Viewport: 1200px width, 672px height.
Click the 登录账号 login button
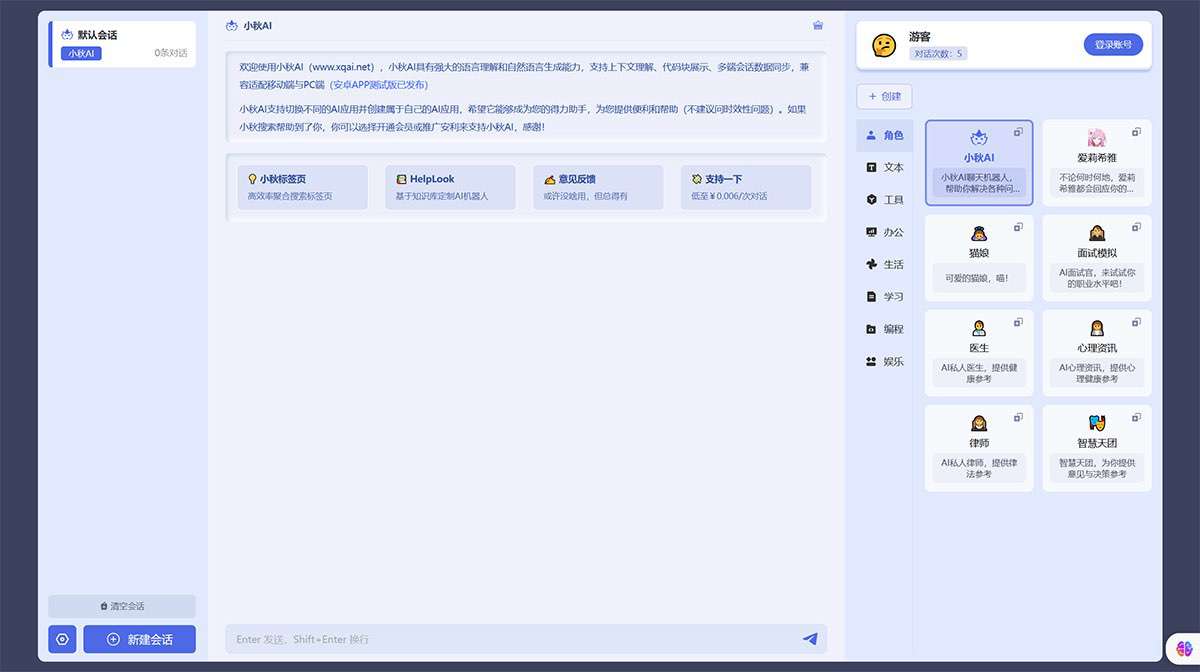[x=1113, y=45]
